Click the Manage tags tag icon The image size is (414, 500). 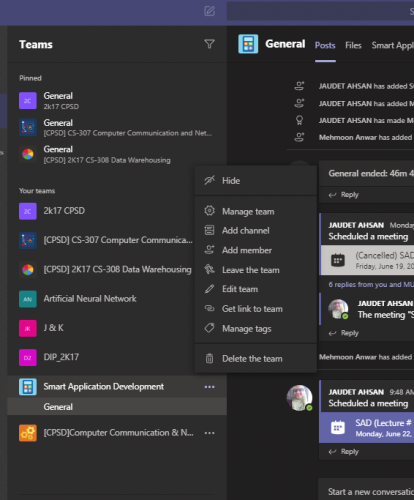[x=209, y=328]
